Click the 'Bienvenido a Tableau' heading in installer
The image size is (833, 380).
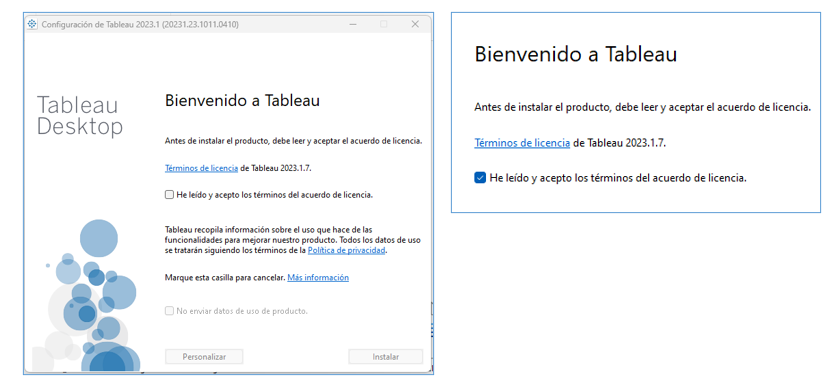point(242,100)
